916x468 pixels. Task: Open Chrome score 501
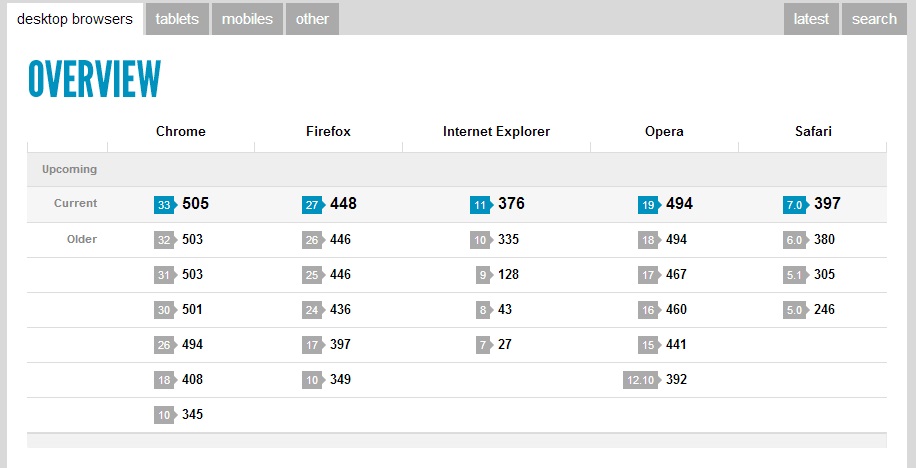[192, 310]
